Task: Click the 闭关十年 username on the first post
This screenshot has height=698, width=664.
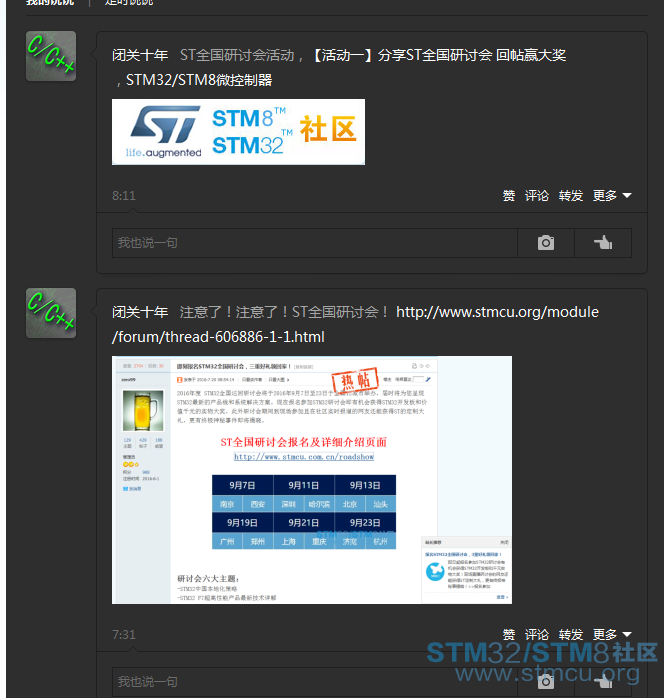Action: coord(140,55)
